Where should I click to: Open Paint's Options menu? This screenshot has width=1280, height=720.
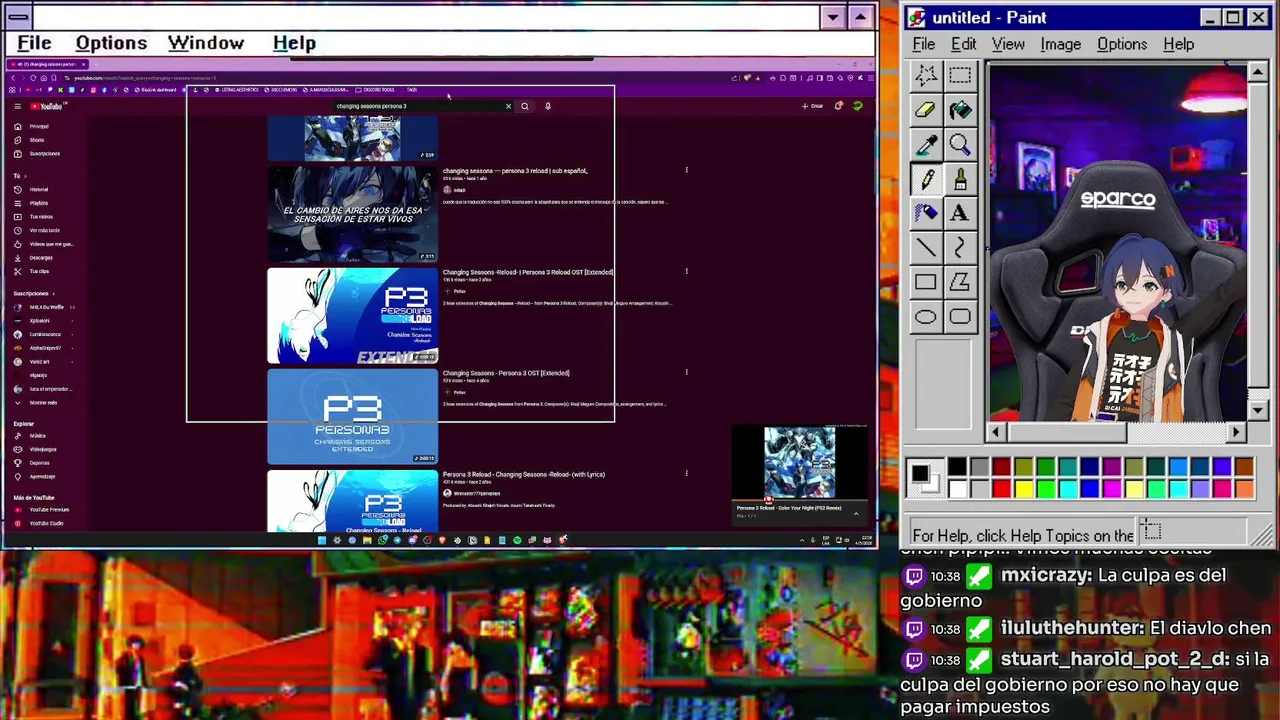(1122, 44)
